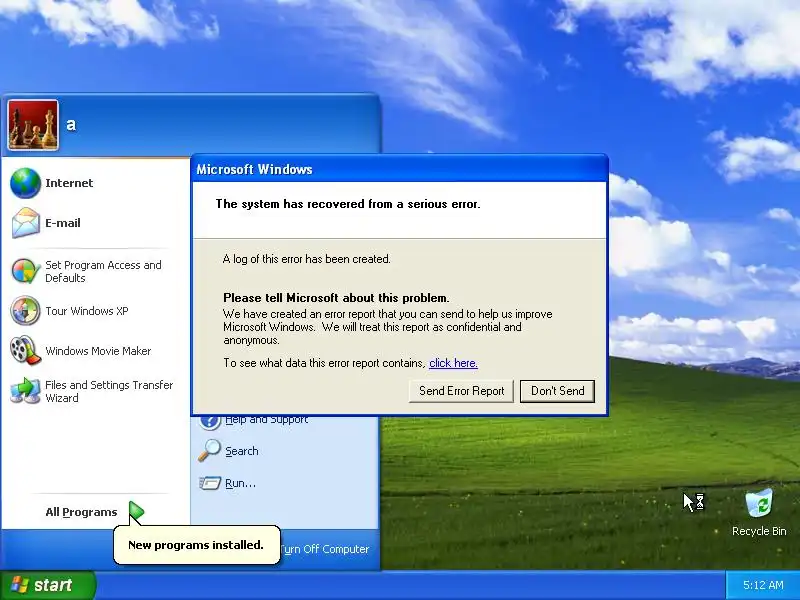Click the chess pieces user picture

click(x=33, y=125)
